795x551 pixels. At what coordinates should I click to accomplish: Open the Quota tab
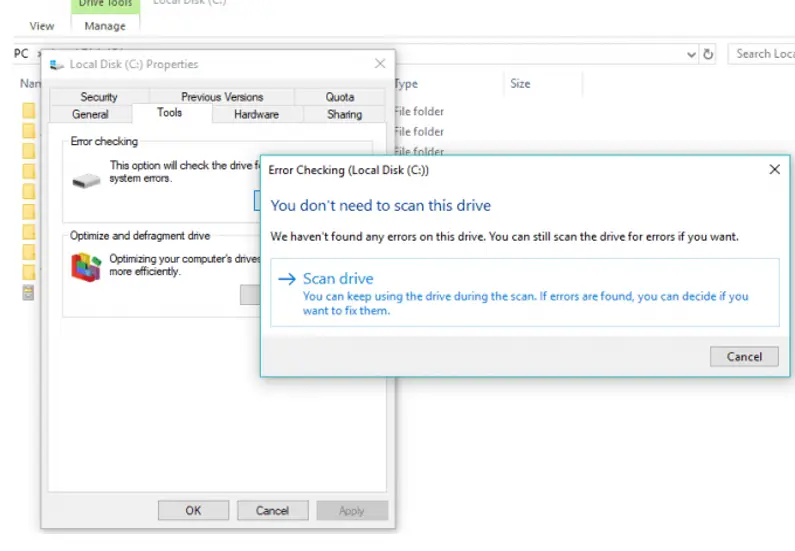(x=340, y=96)
